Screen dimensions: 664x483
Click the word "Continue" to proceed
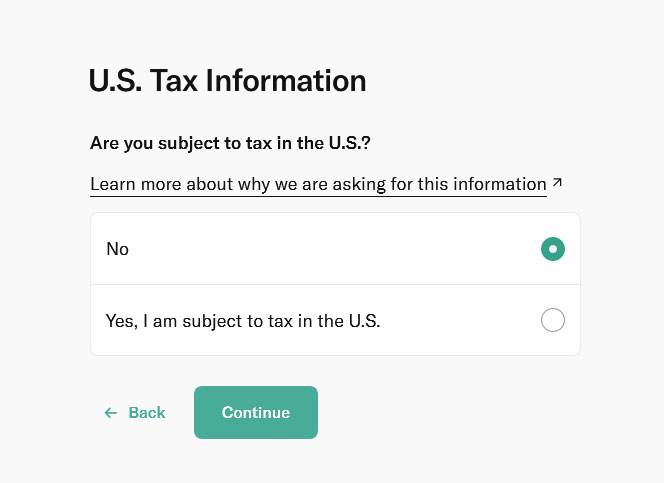[x=256, y=413]
